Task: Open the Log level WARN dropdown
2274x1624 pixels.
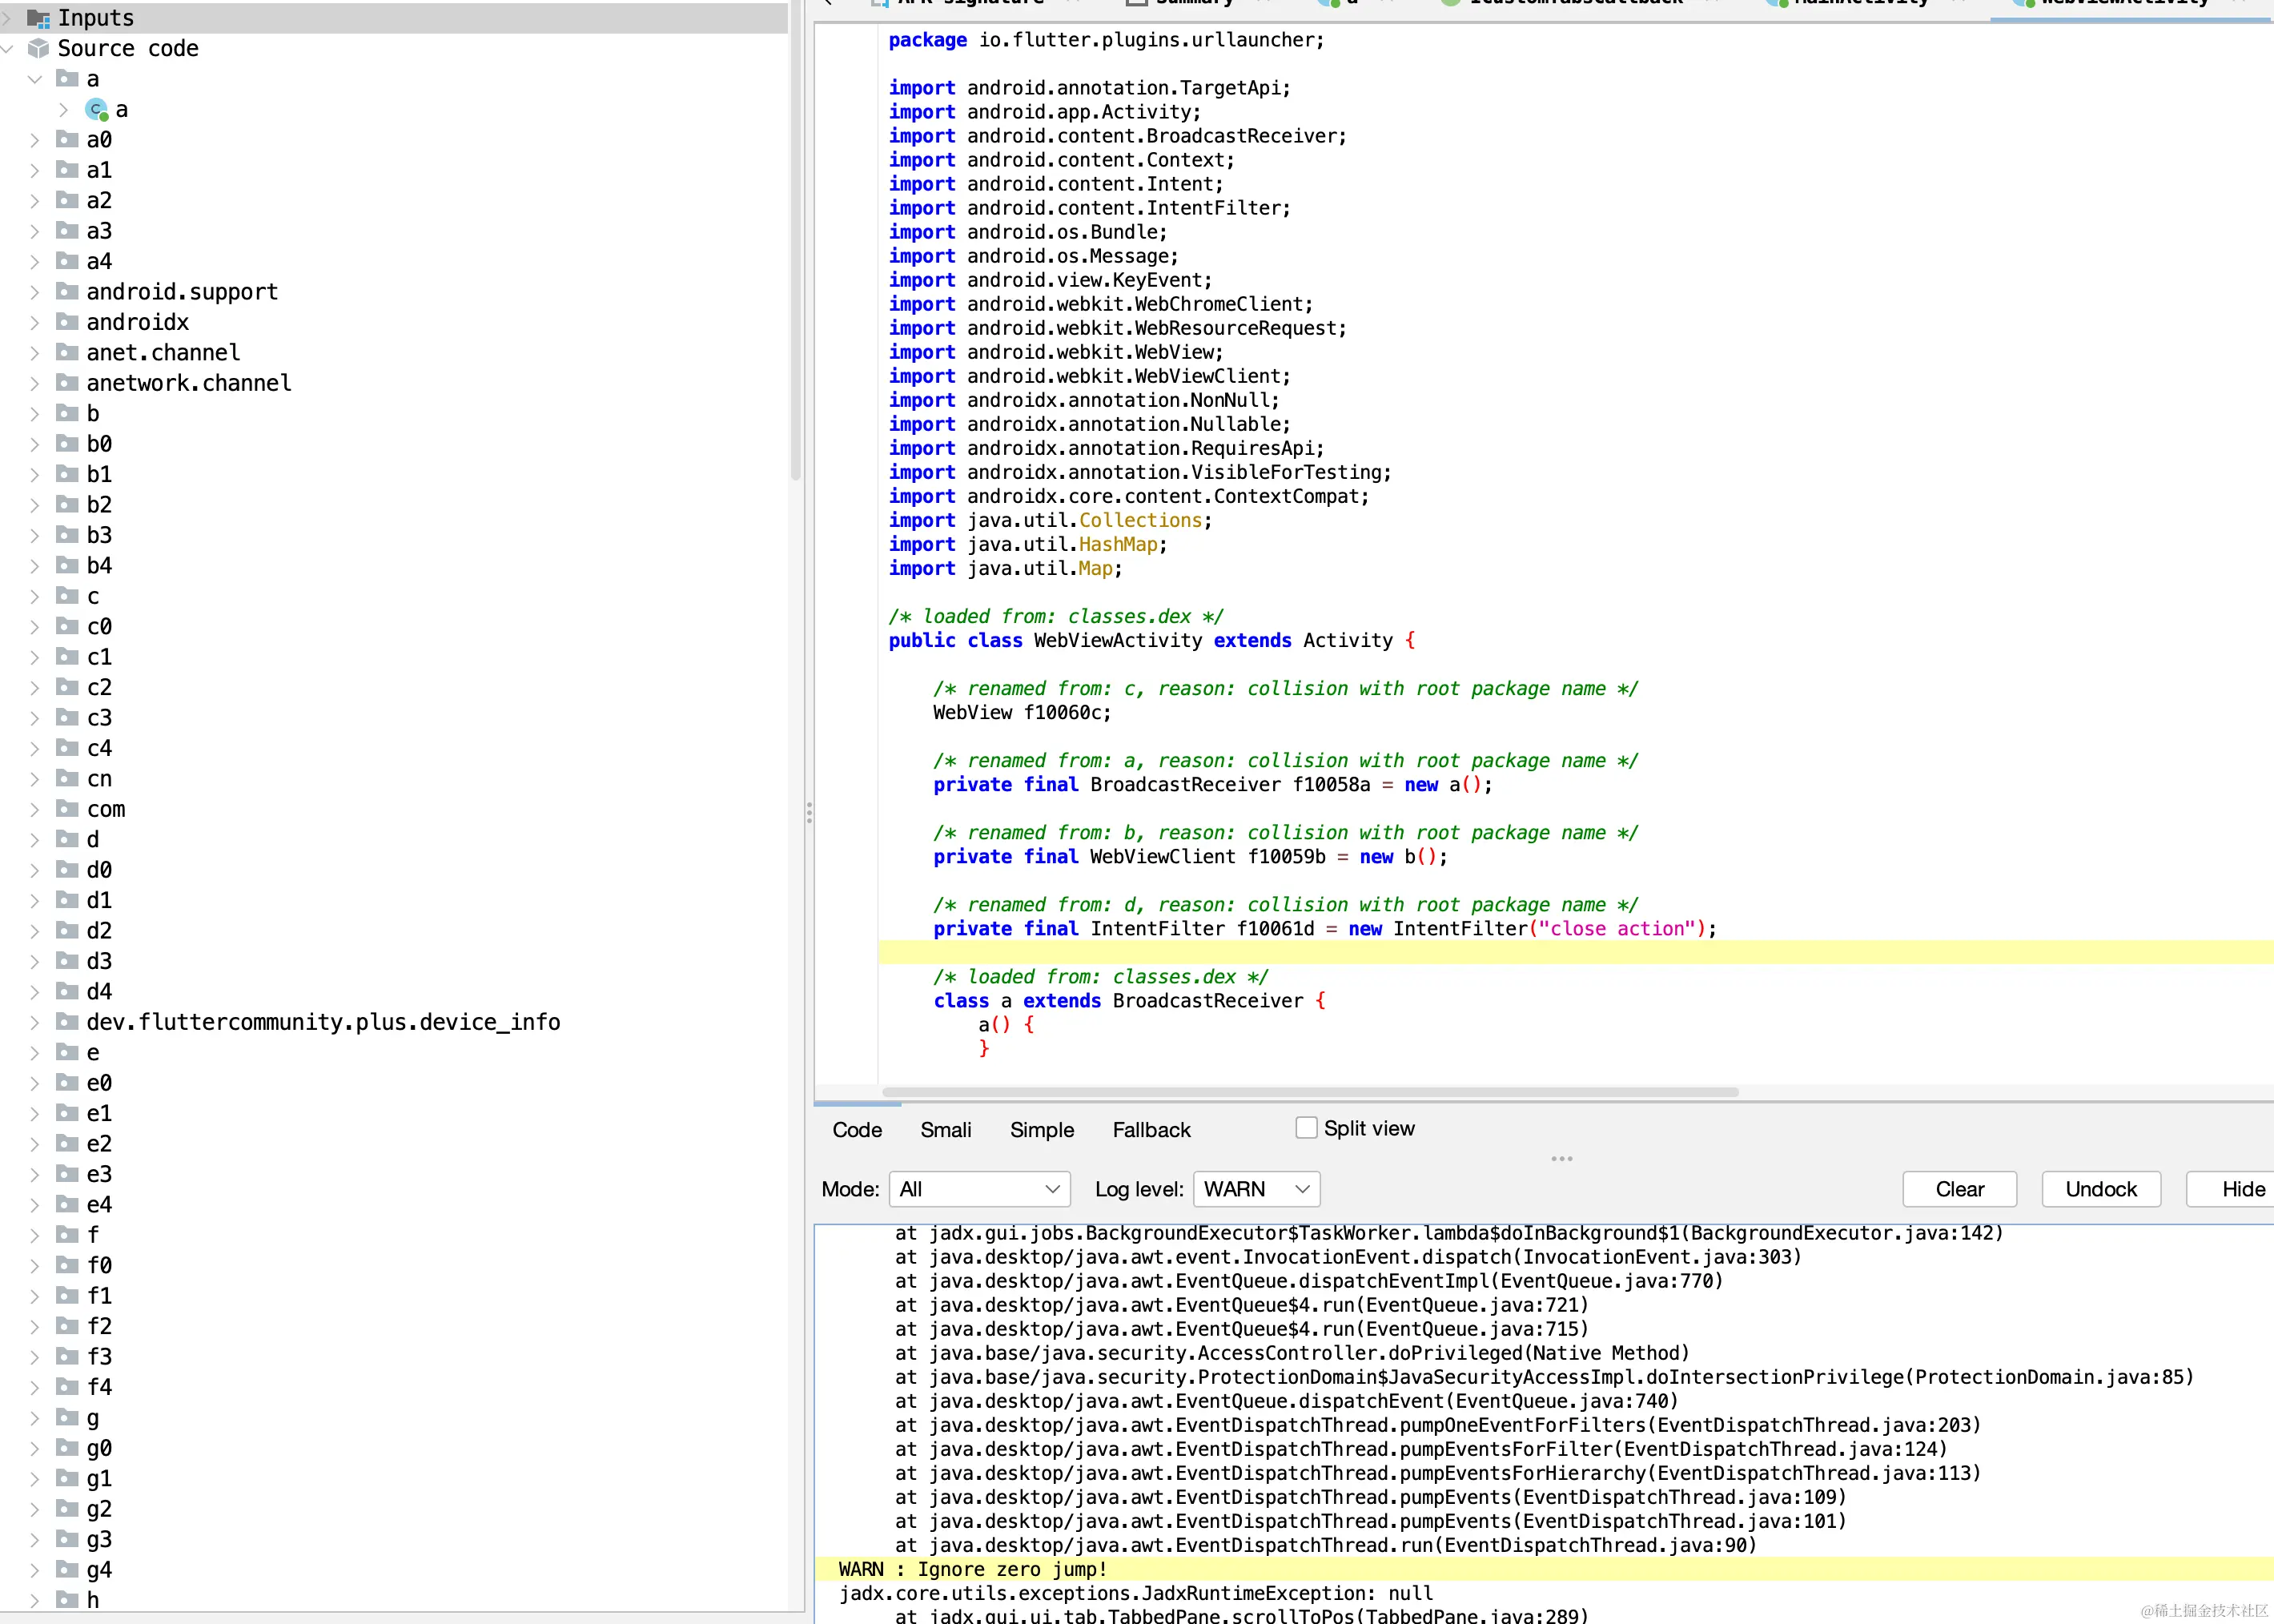Action: (1256, 1189)
